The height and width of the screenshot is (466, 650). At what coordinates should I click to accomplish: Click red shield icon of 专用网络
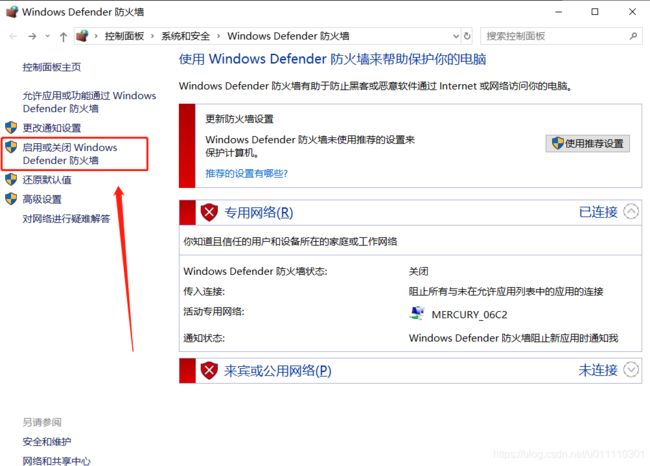click(209, 213)
